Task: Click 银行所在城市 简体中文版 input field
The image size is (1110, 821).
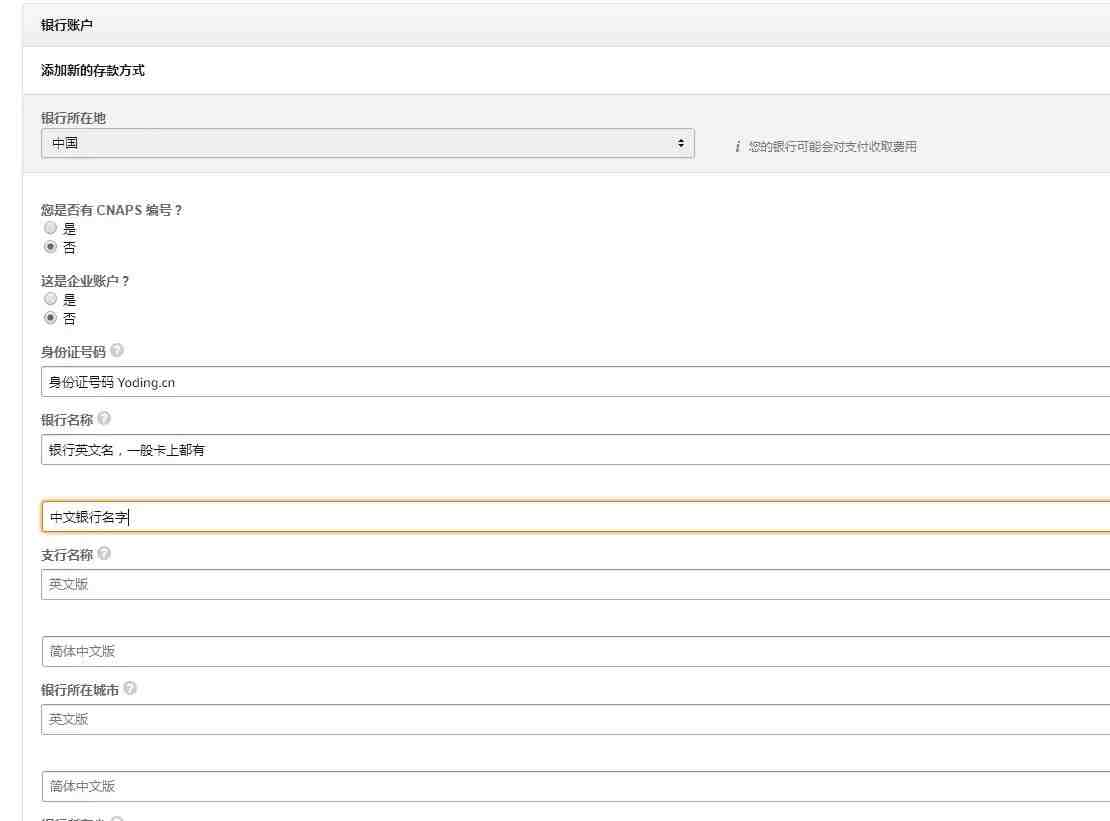Action: [x=576, y=787]
